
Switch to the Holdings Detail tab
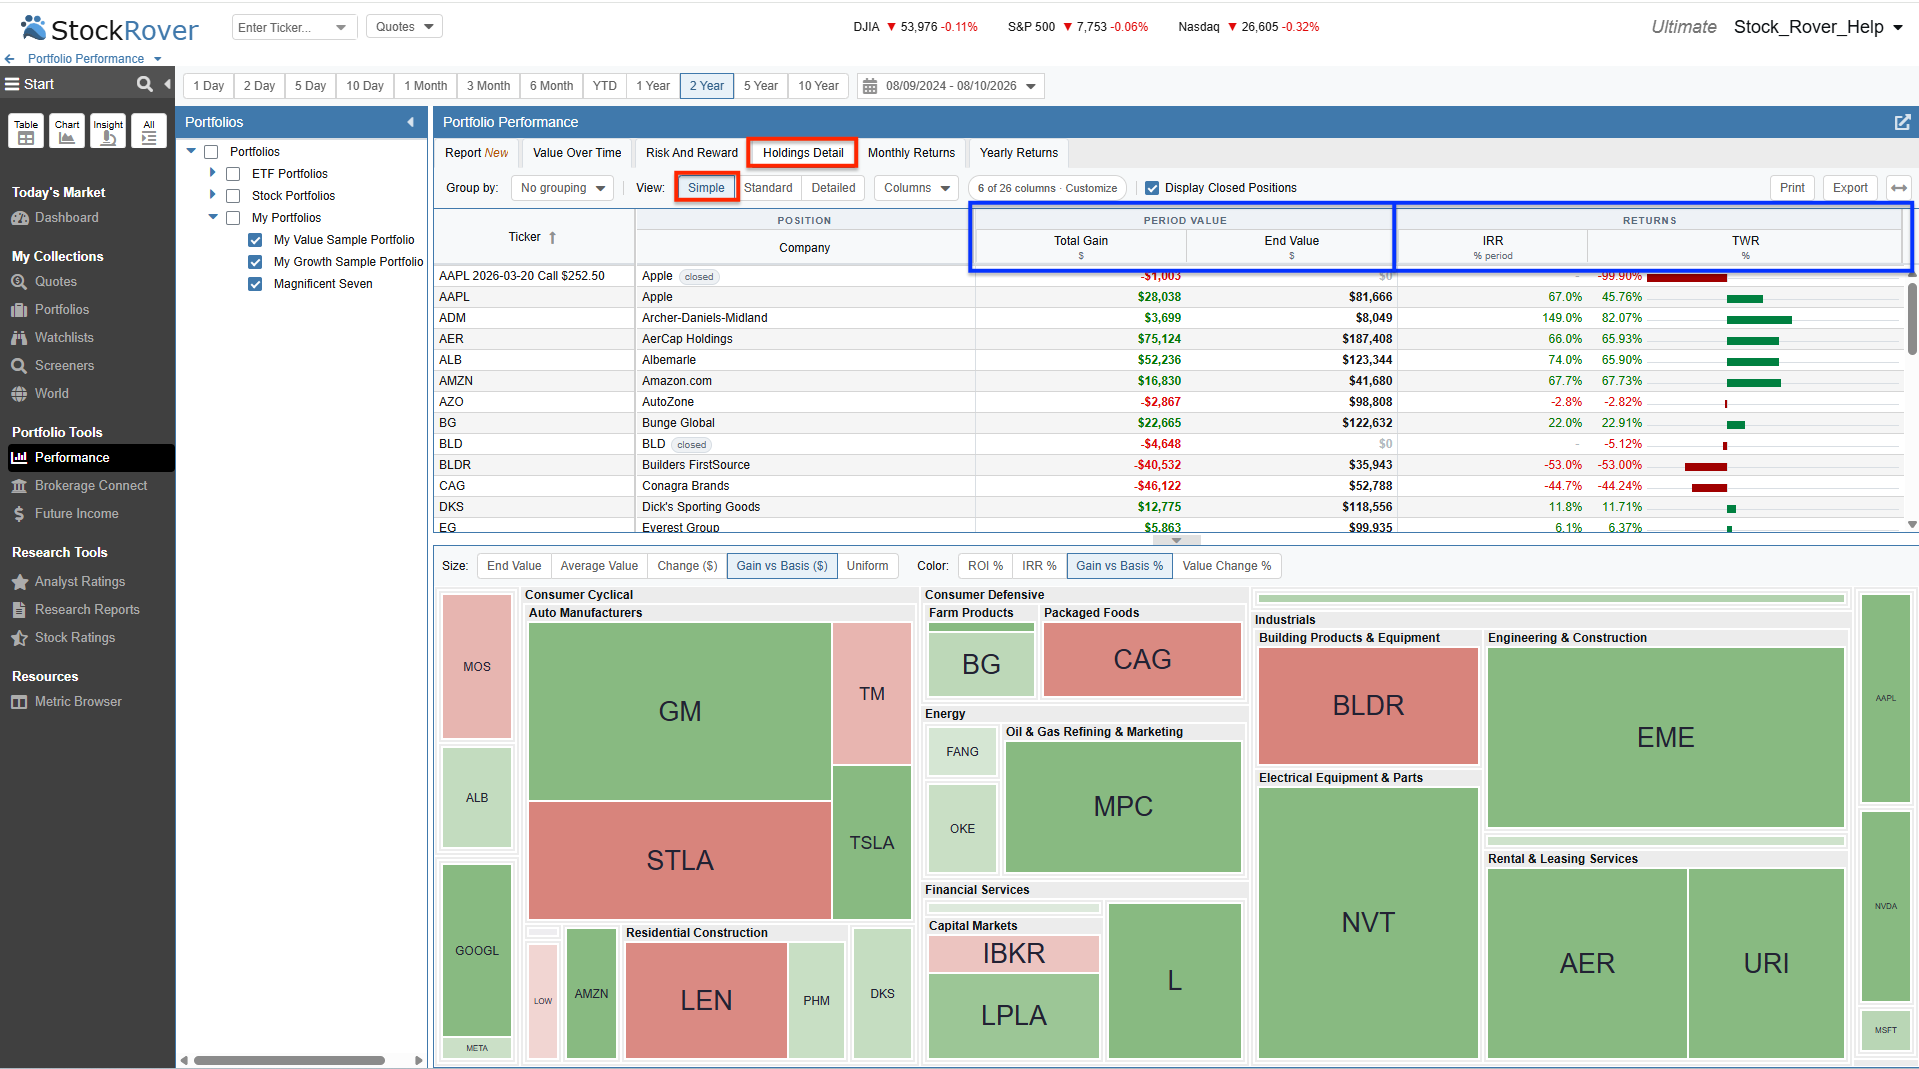(803, 153)
